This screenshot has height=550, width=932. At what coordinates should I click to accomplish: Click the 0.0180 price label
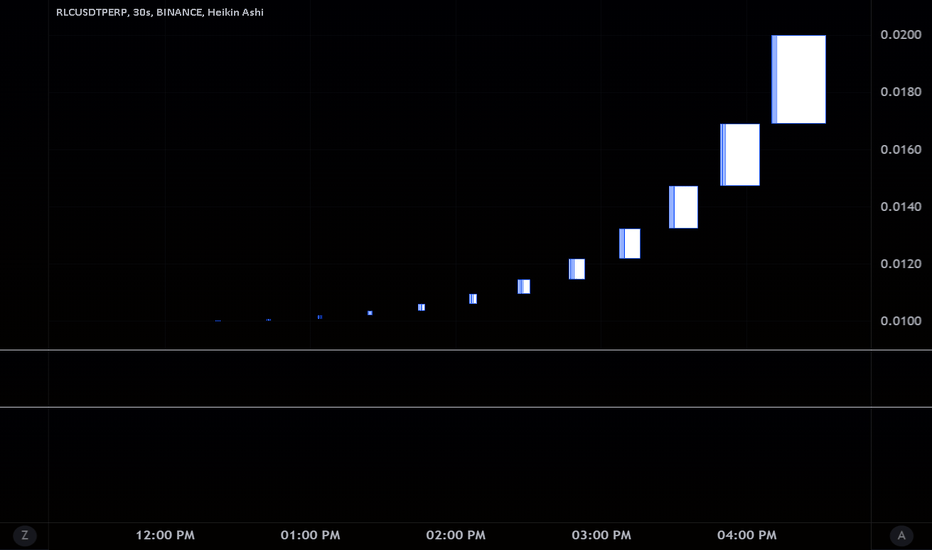(x=900, y=92)
